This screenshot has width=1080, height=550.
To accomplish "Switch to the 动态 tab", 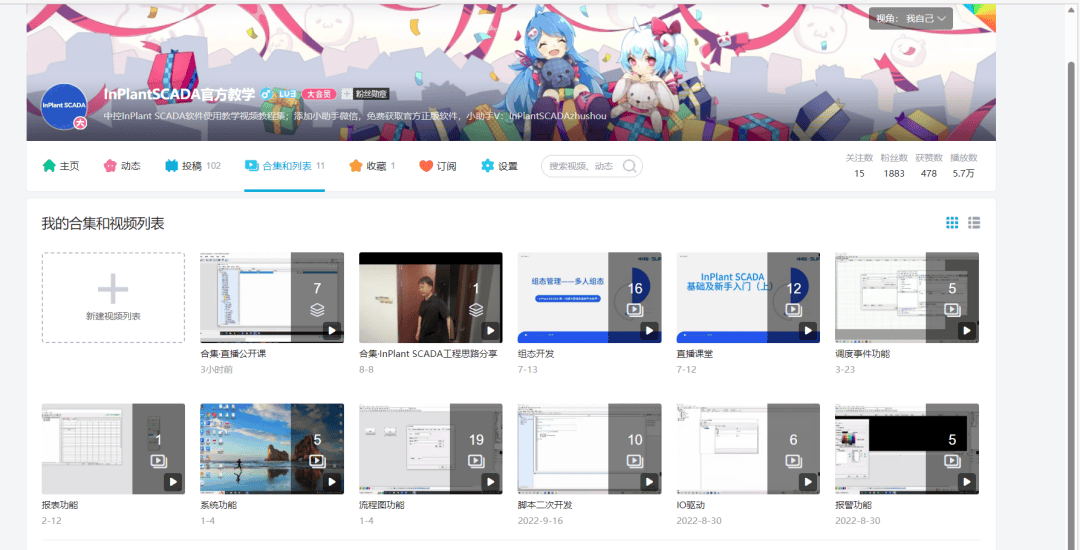I will [x=122, y=166].
